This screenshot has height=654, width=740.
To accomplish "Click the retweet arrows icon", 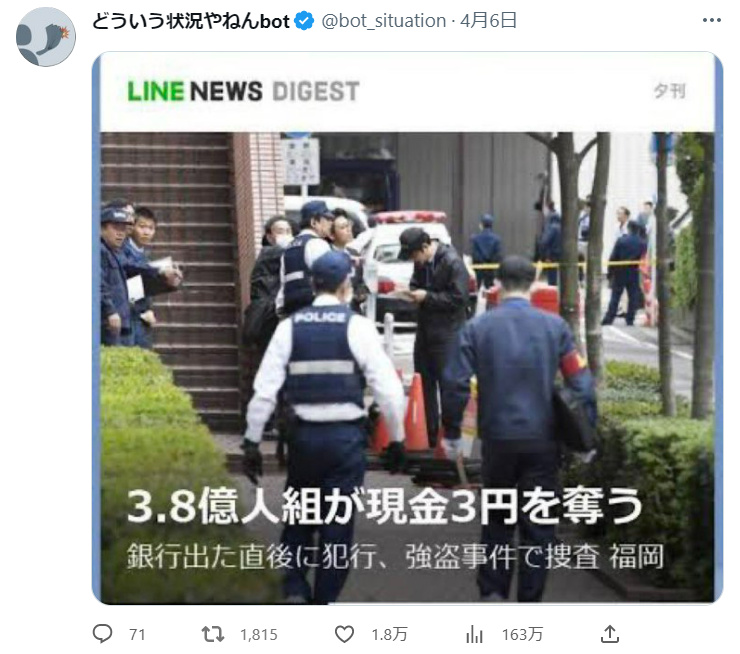I will coord(213,634).
